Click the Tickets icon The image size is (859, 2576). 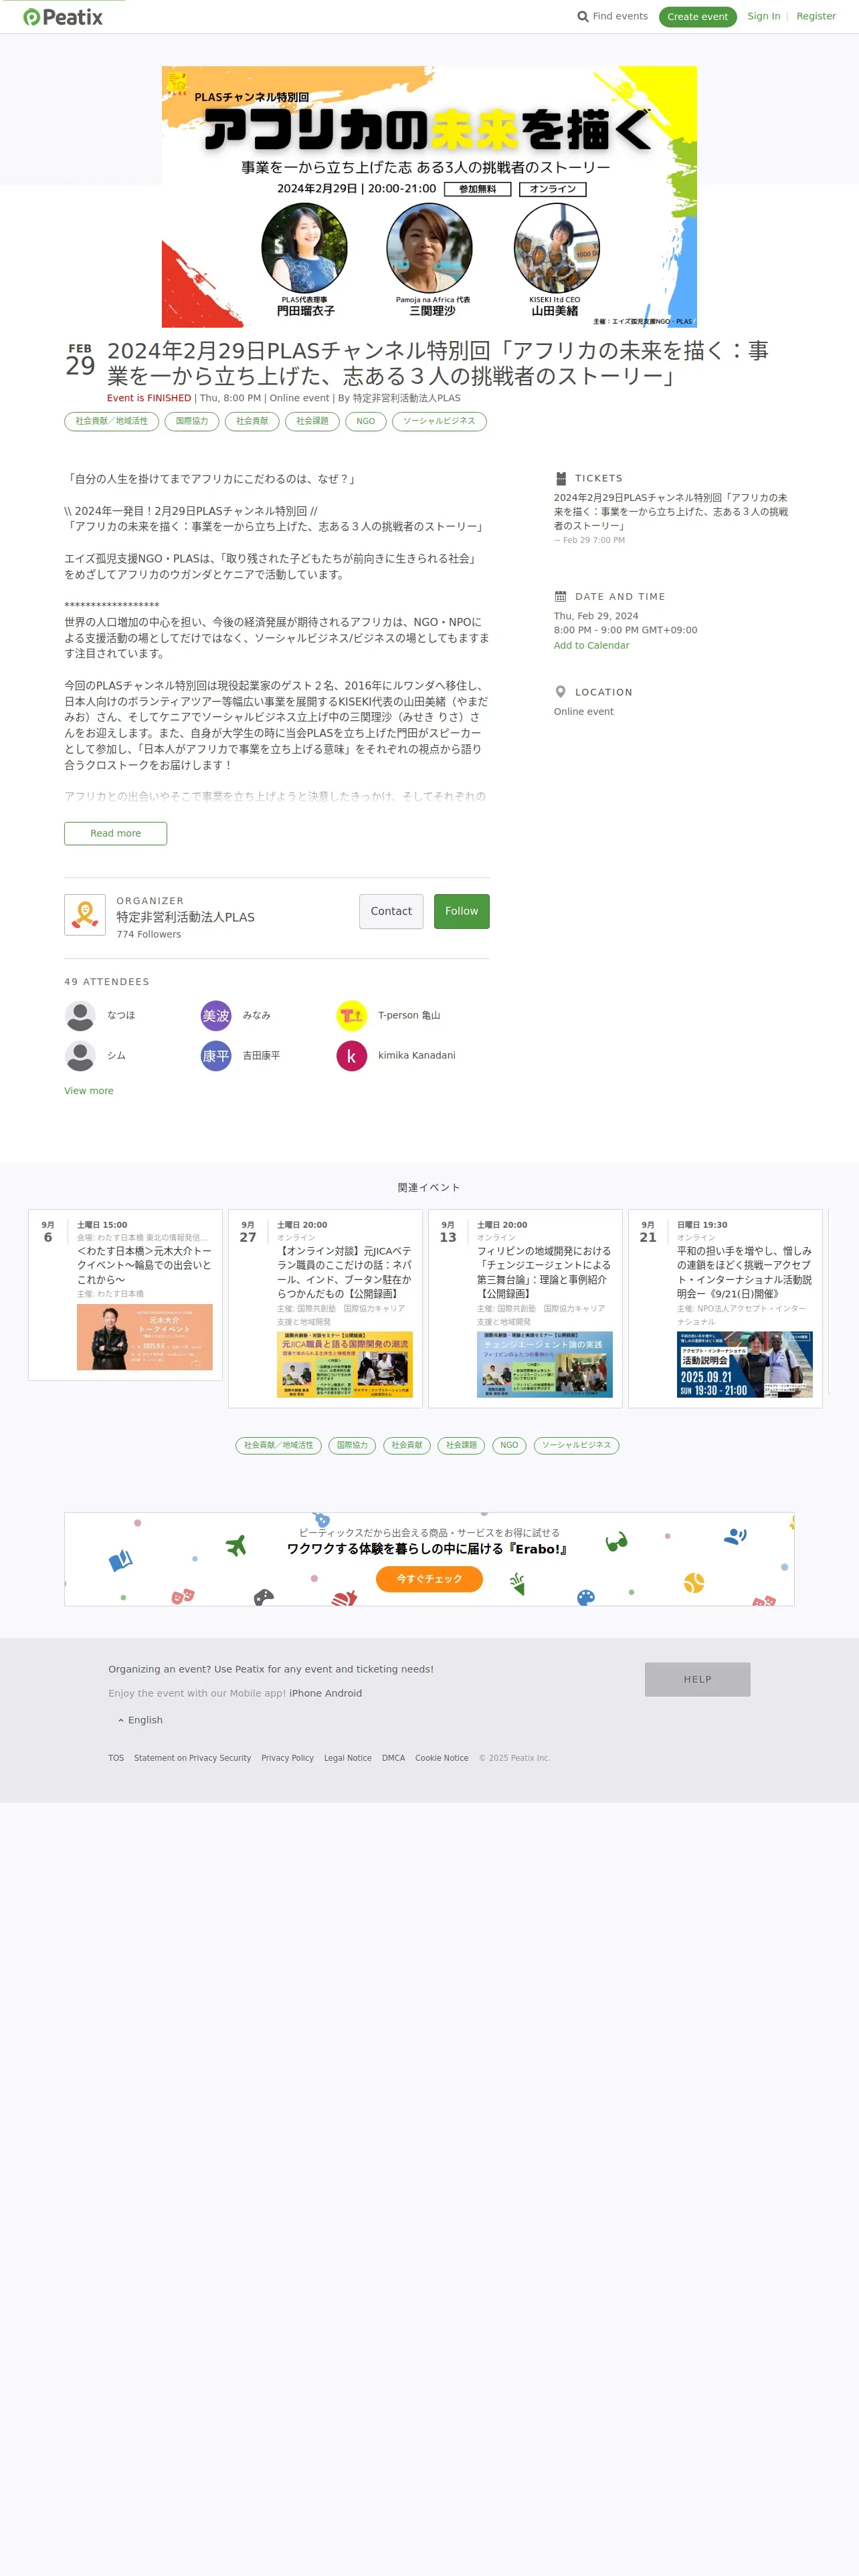[561, 479]
